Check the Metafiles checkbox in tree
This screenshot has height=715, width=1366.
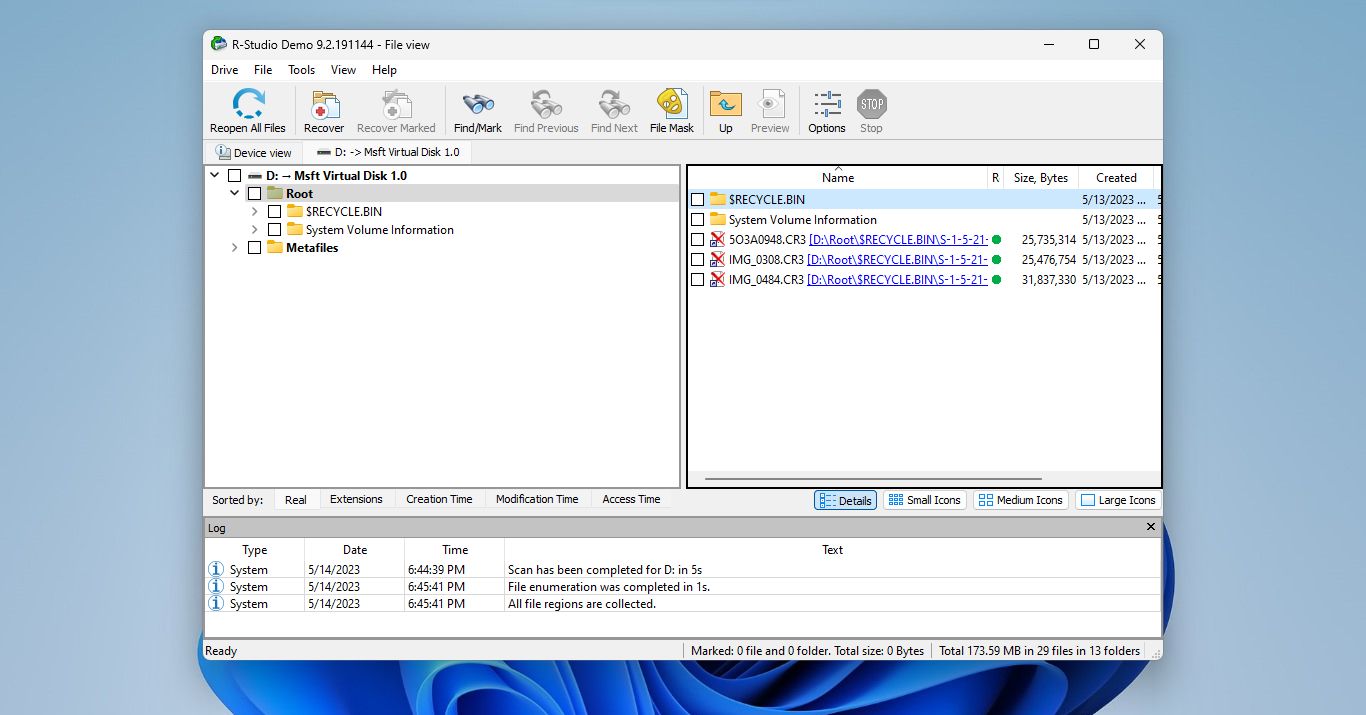(254, 248)
